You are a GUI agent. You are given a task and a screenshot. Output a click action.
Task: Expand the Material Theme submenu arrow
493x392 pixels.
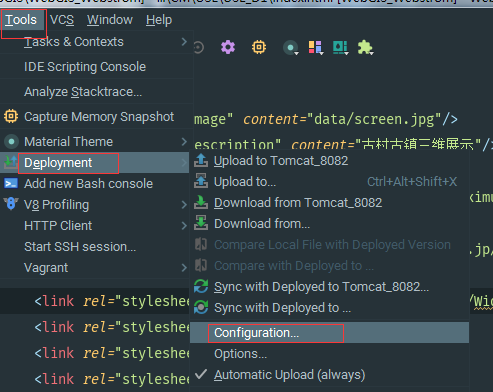click(184, 142)
